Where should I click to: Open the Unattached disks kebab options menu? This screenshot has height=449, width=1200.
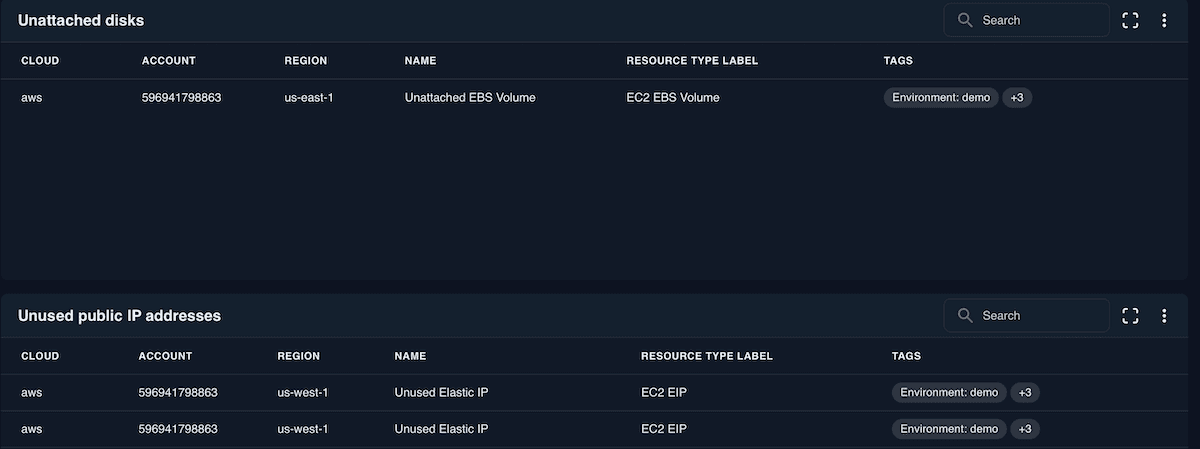(x=1164, y=20)
